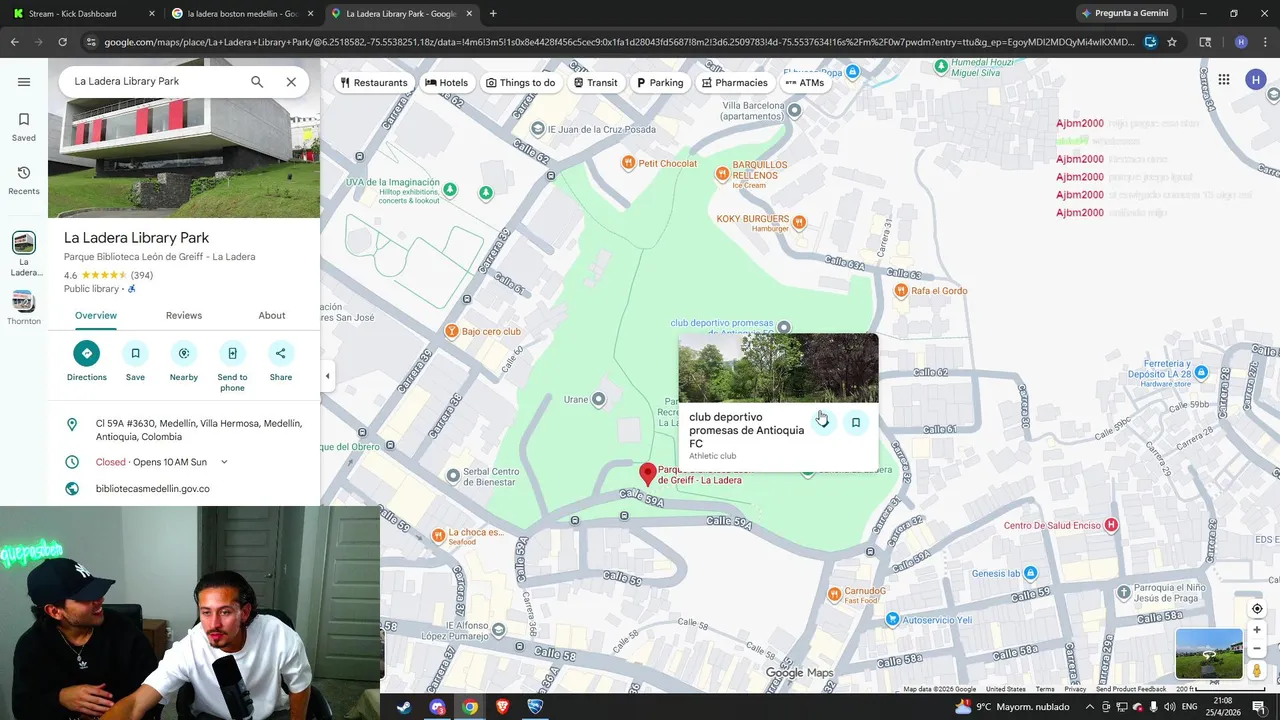Filter by Transit chip

(595, 83)
